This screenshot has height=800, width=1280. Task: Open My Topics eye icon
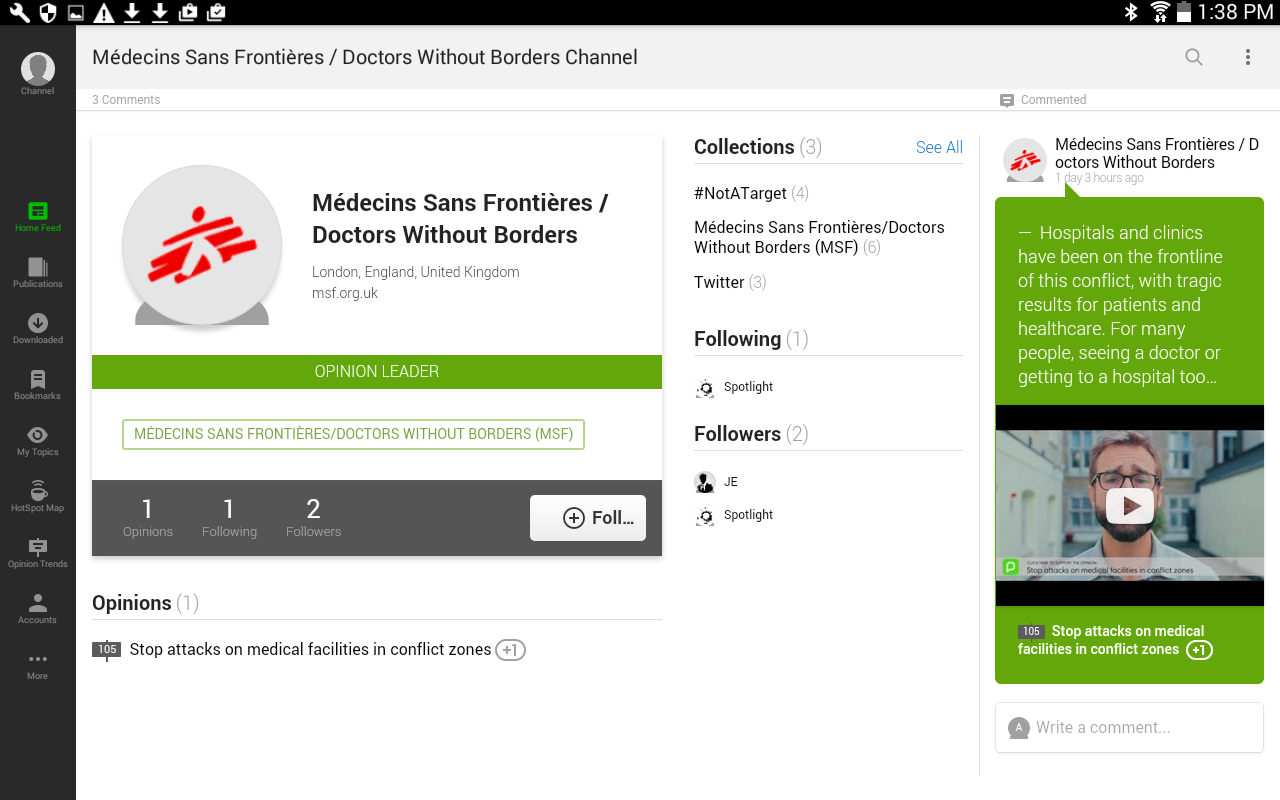[x=38, y=439]
